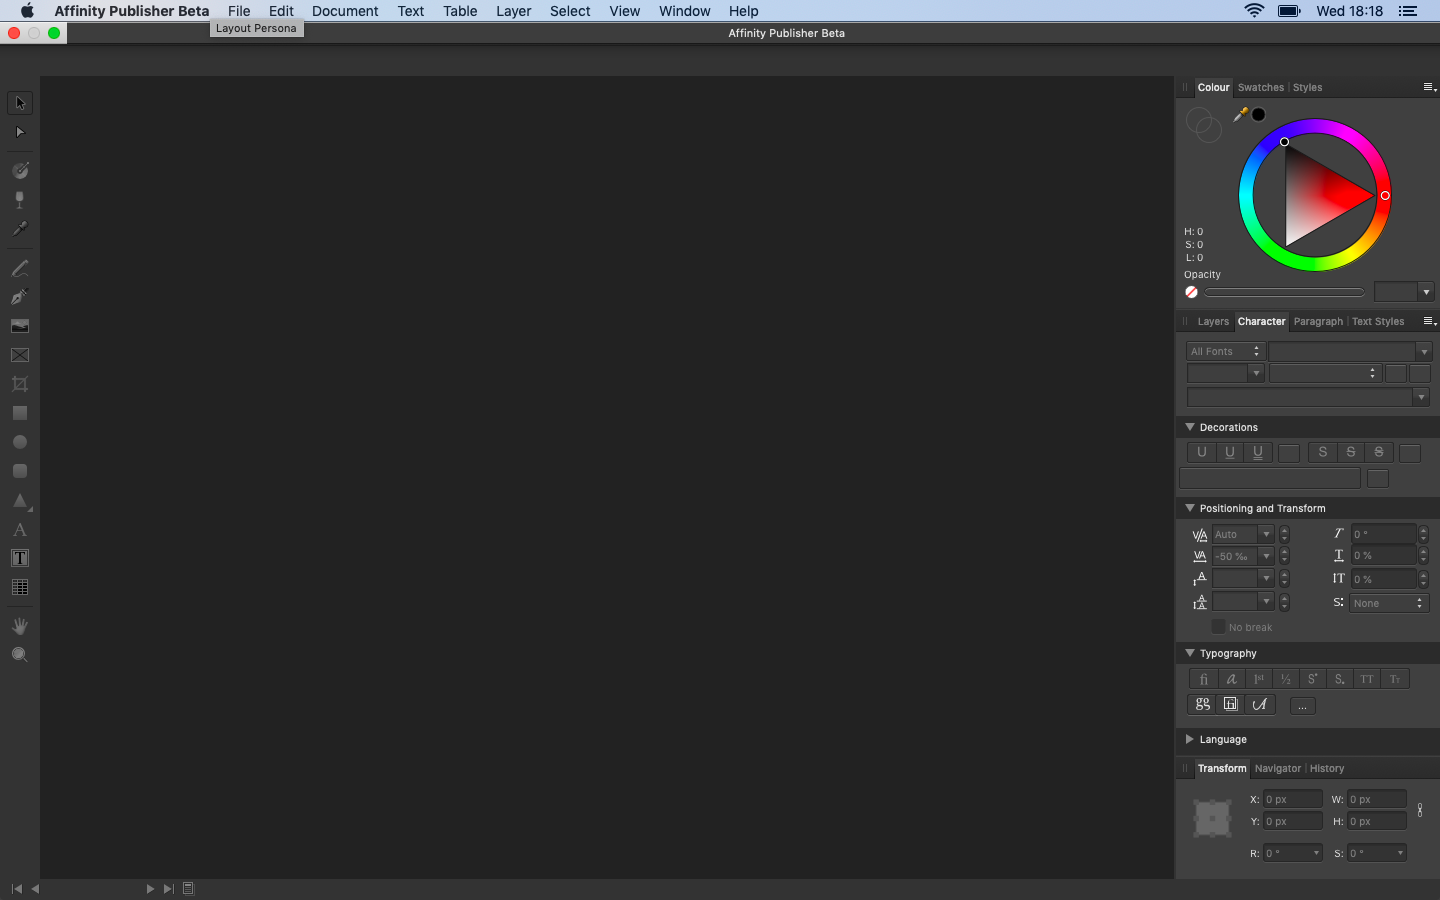Screen dimensions: 1440x900
Task: Select the Frame Text tool
Action: pyautogui.click(x=20, y=558)
